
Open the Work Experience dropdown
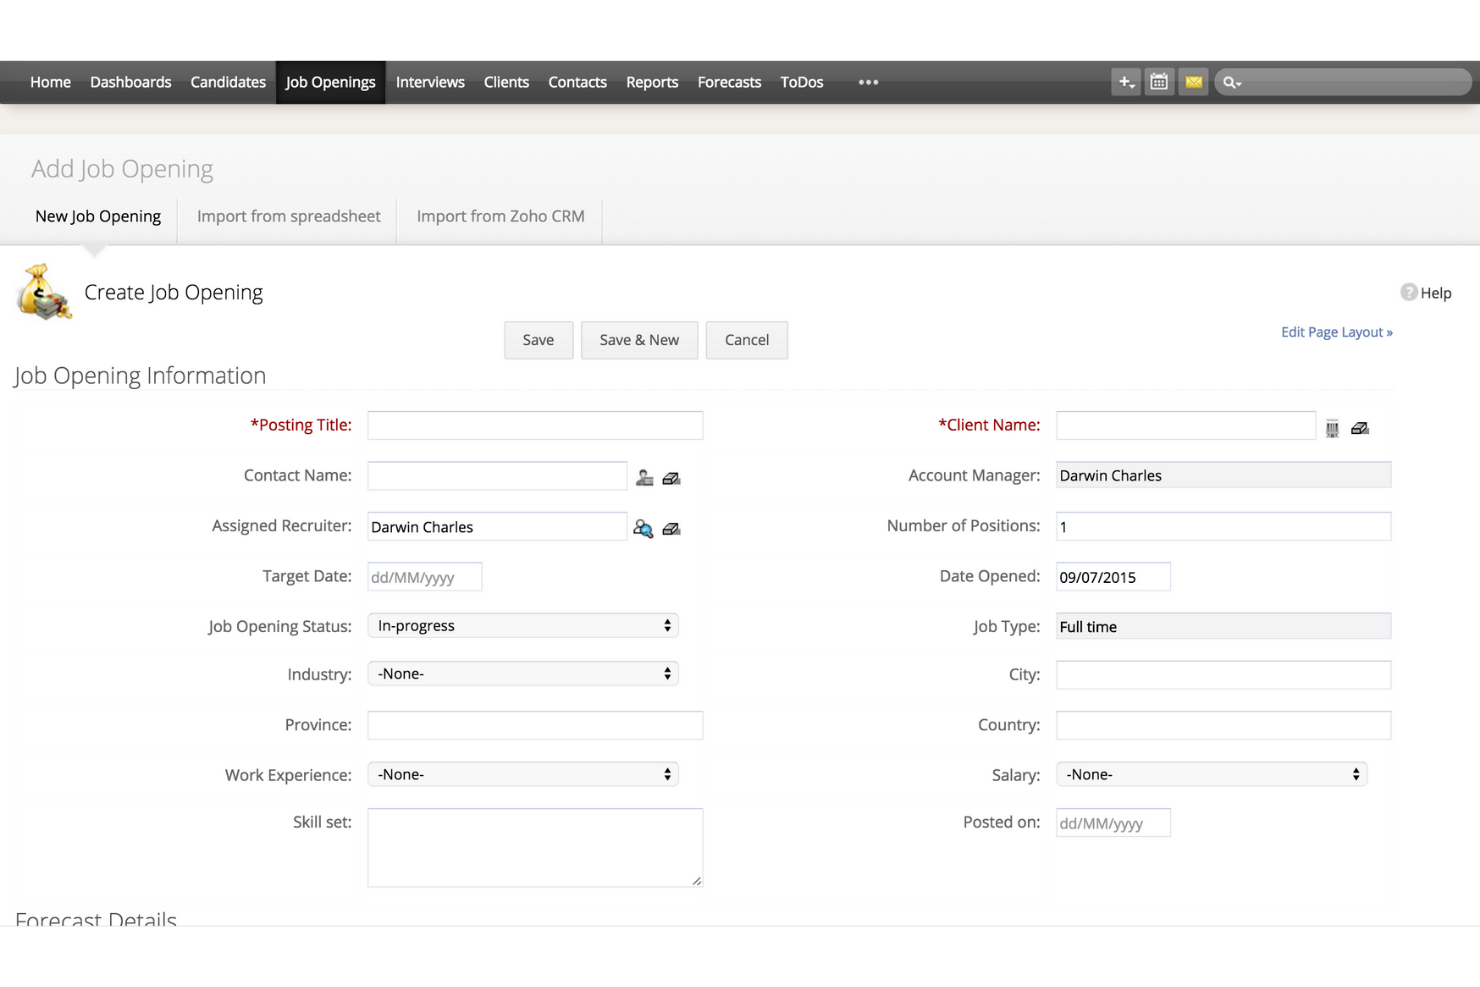click(522, 773)
